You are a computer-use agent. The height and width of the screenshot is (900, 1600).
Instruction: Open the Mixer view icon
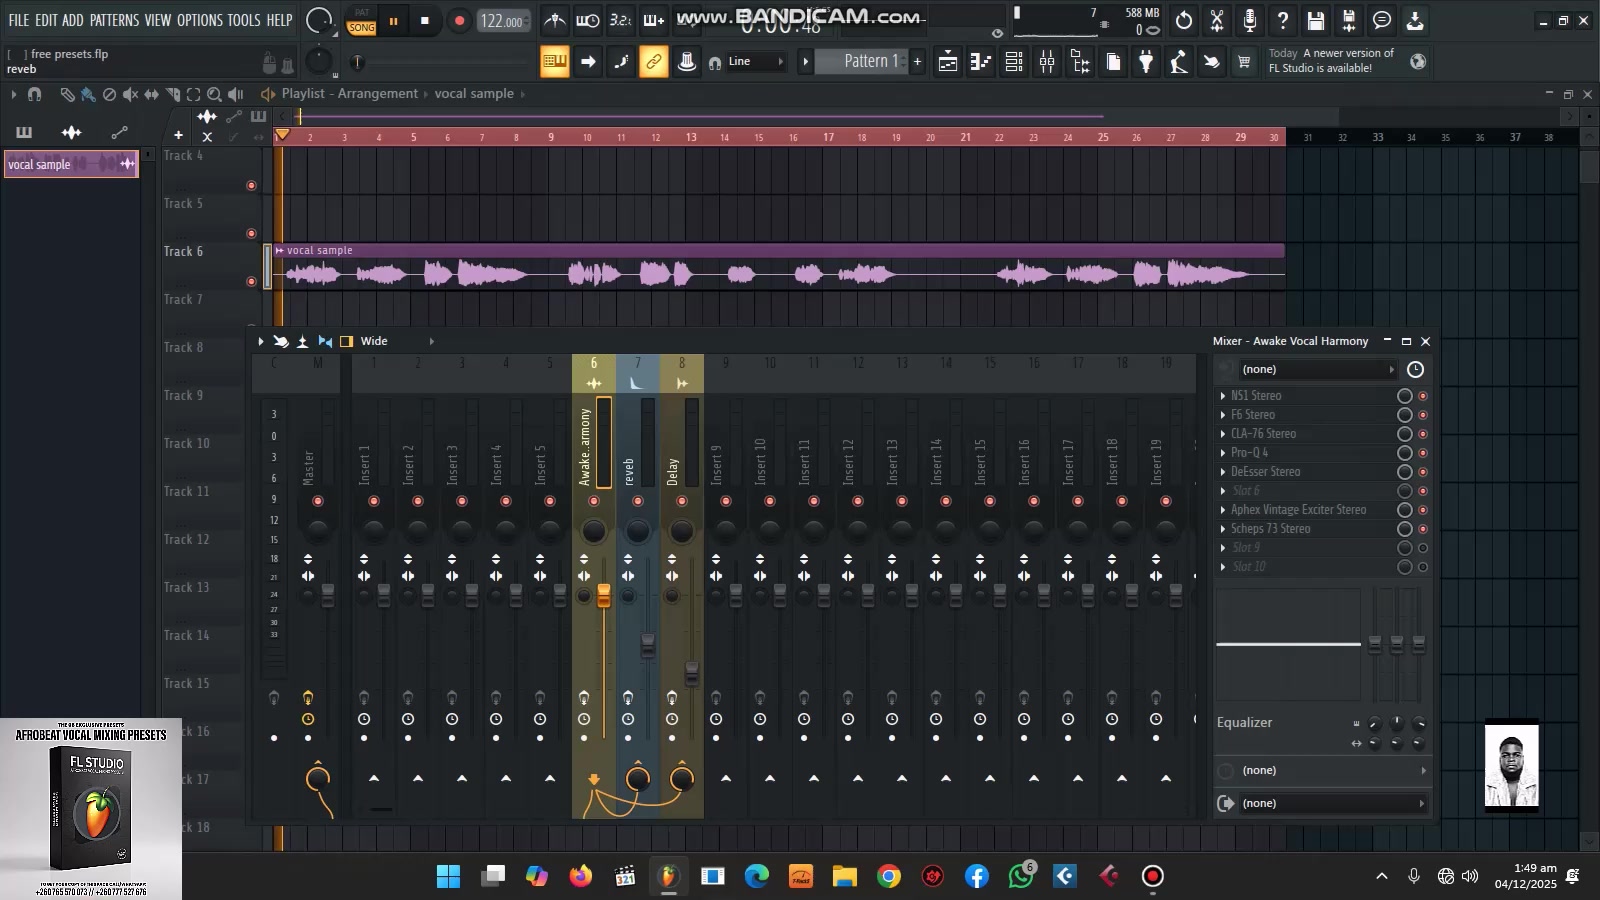[1047, 62]
